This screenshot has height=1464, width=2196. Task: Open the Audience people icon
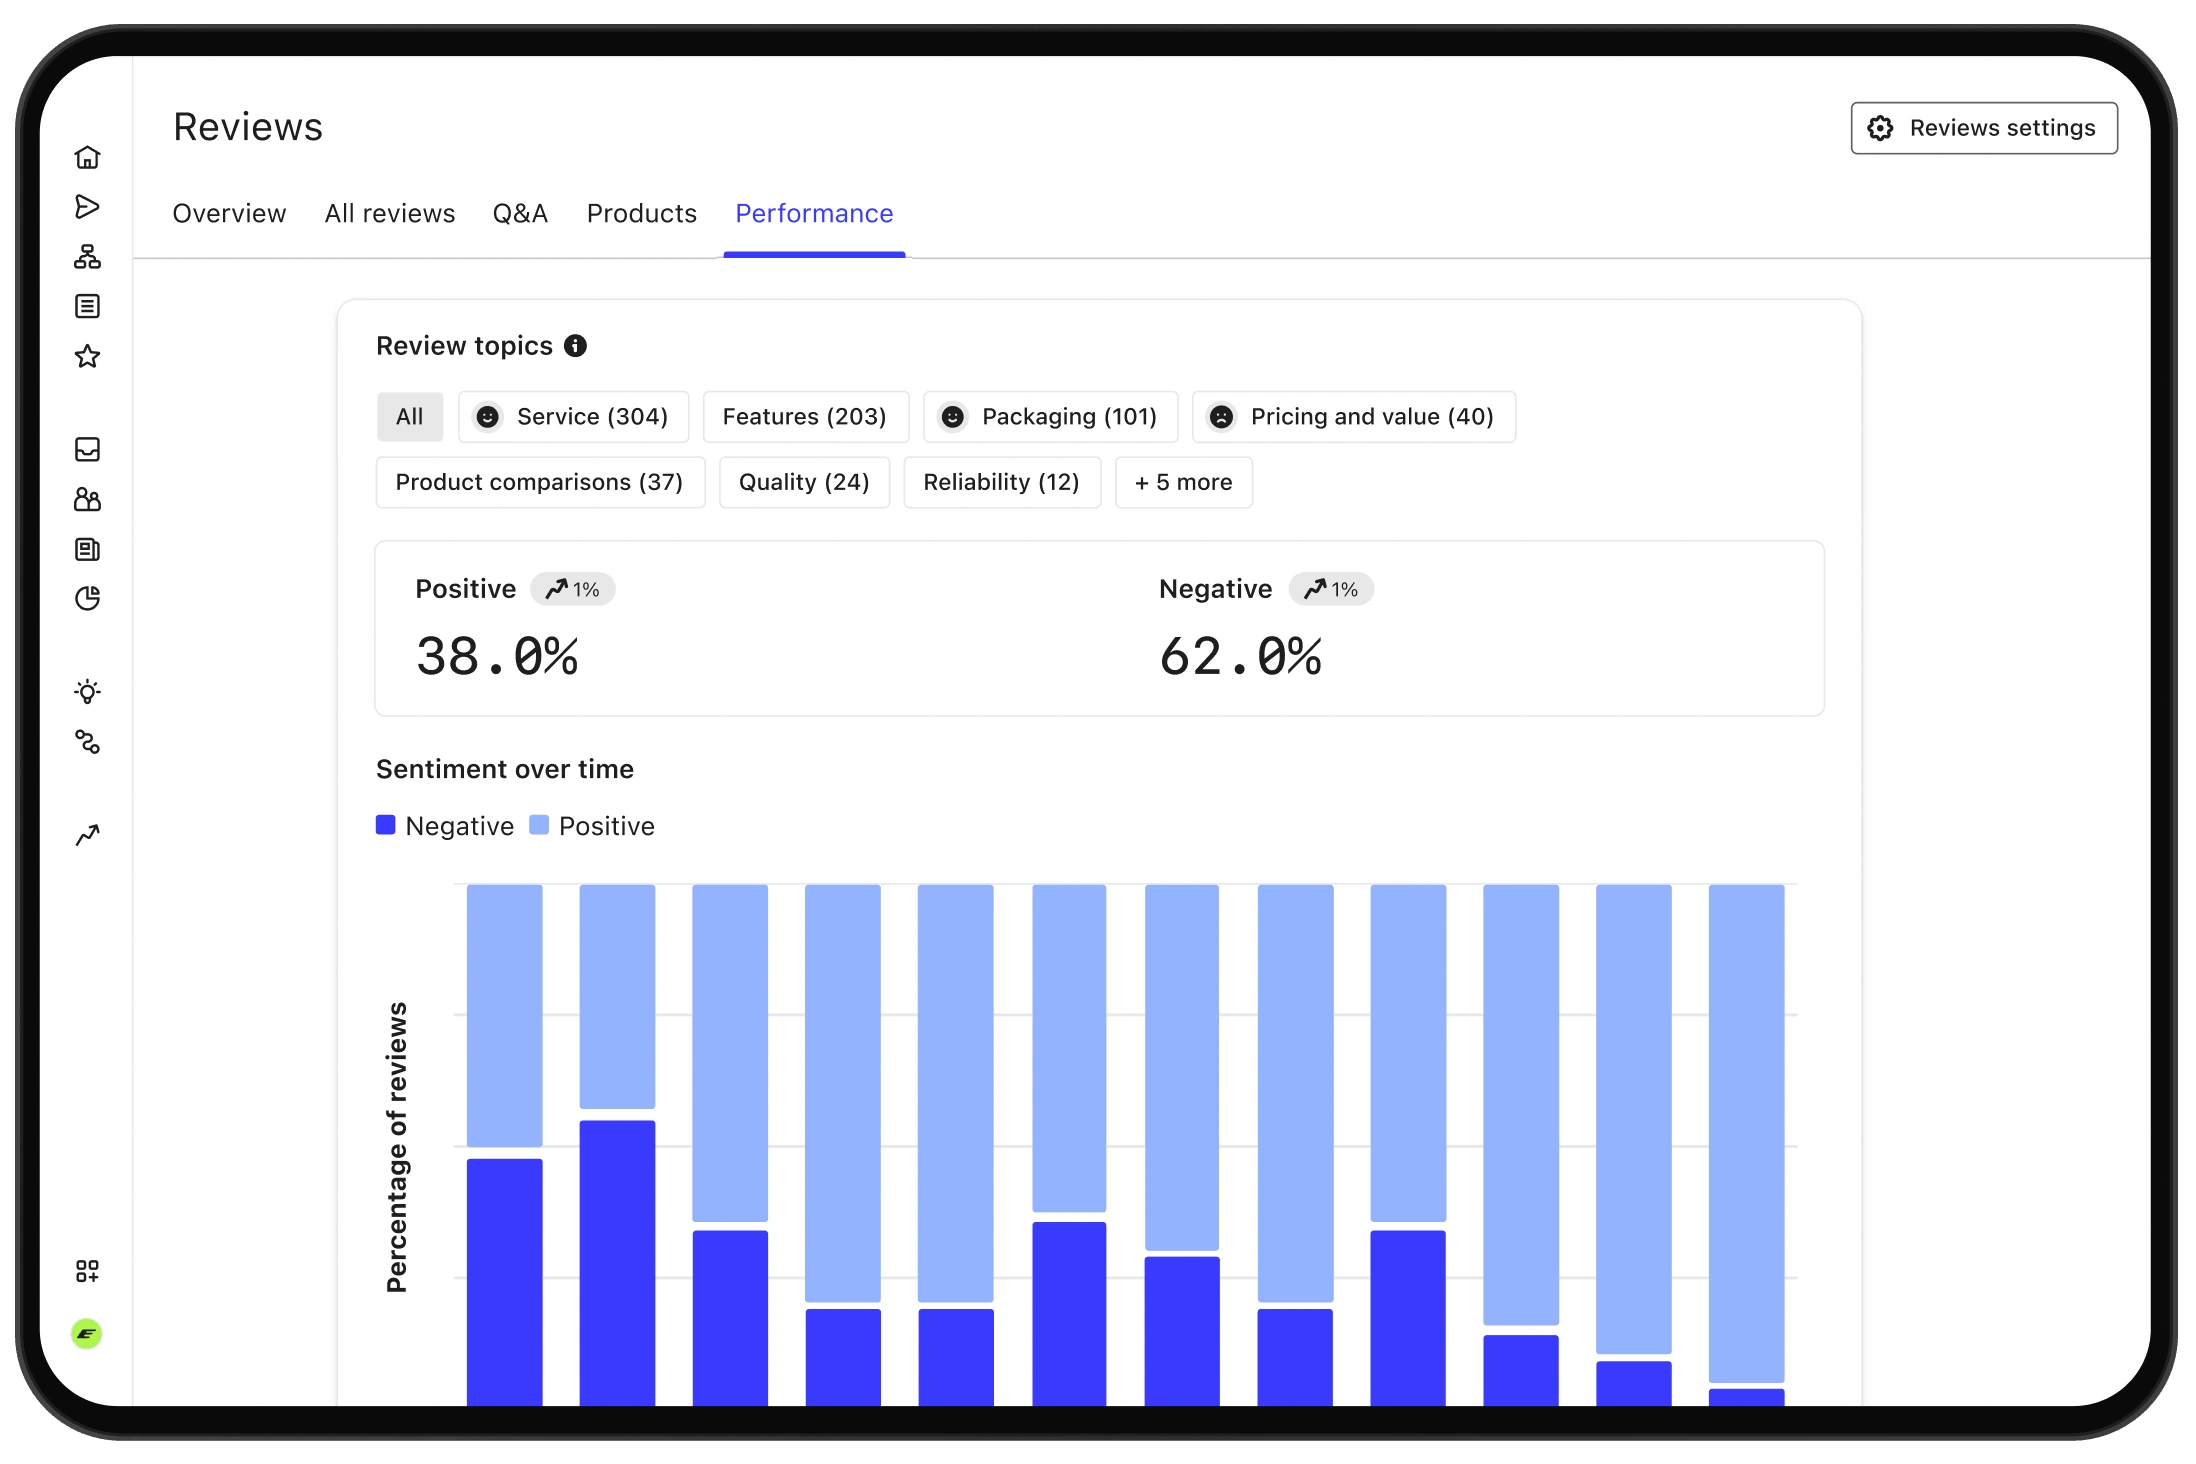(x=87, y=499)
